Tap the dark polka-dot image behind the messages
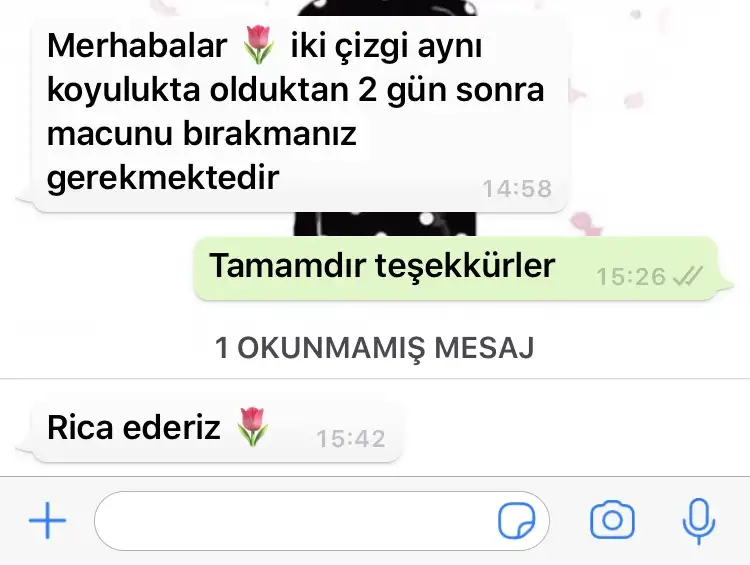 point(385,224)
